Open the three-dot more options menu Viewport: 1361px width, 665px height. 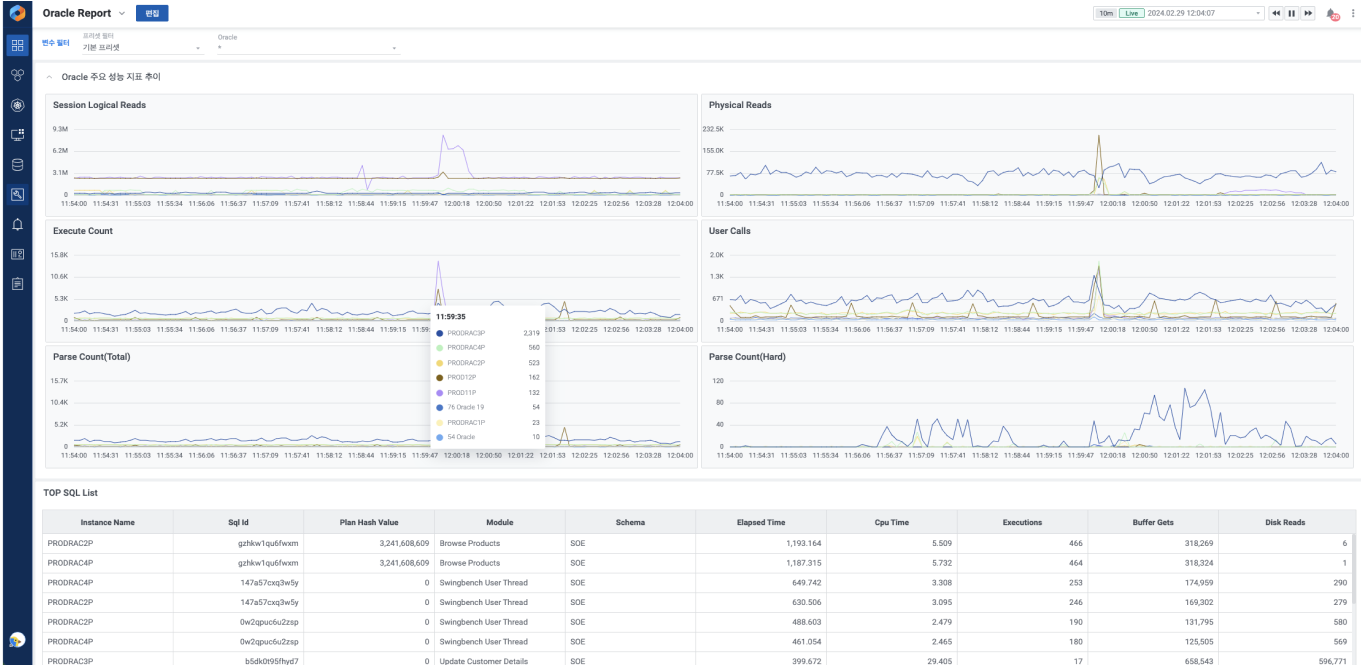click(1352, 13)
